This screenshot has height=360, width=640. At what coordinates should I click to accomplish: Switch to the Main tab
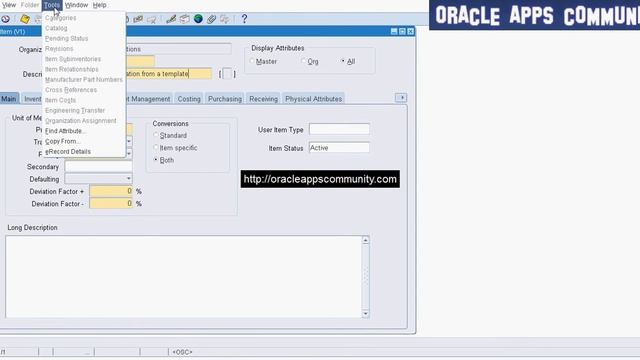pyautogui.click(x=9, y=99)
